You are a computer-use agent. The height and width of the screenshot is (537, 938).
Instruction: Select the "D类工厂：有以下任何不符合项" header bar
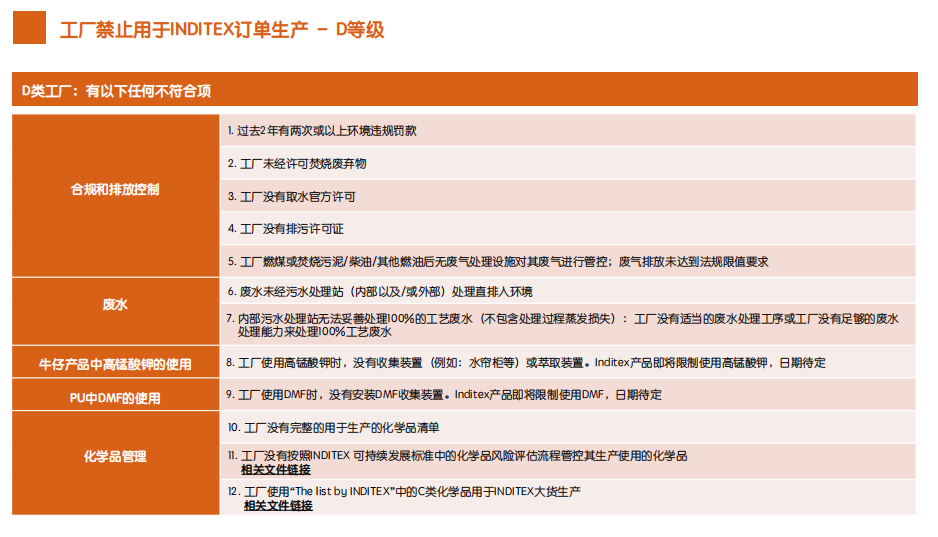[464, 91]
